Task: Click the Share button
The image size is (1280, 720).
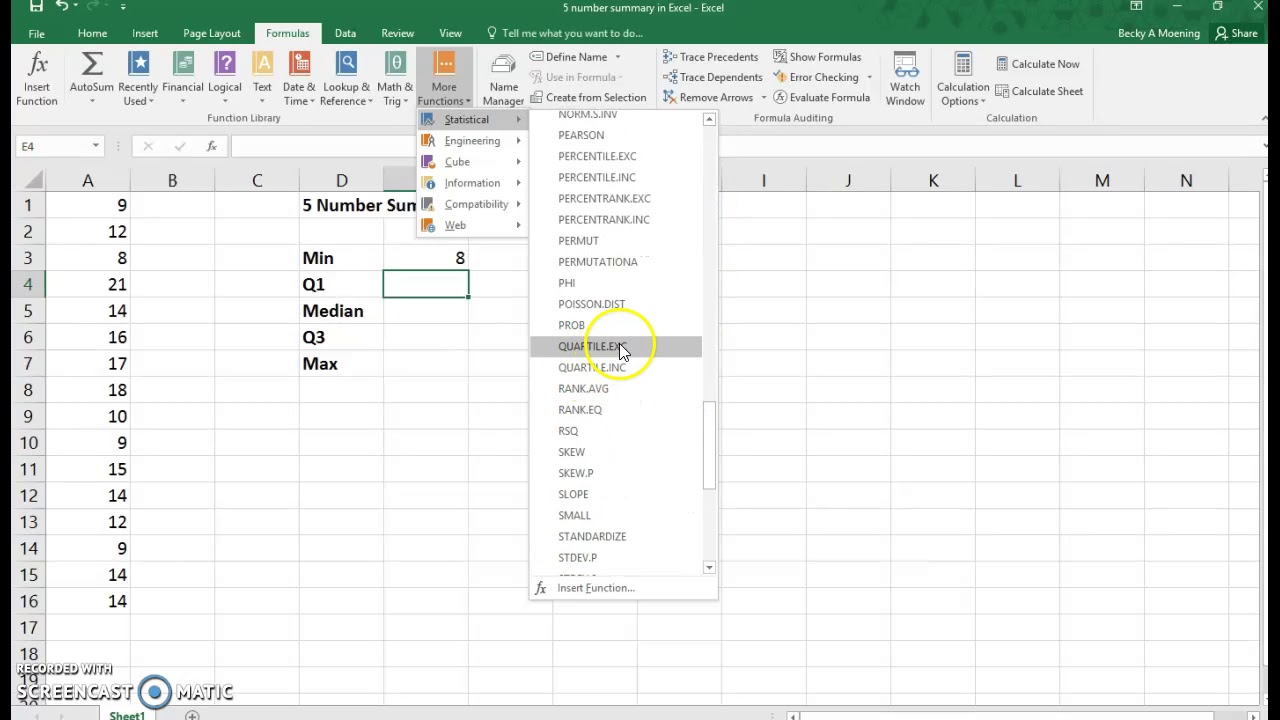Action: pos(1237,33)
